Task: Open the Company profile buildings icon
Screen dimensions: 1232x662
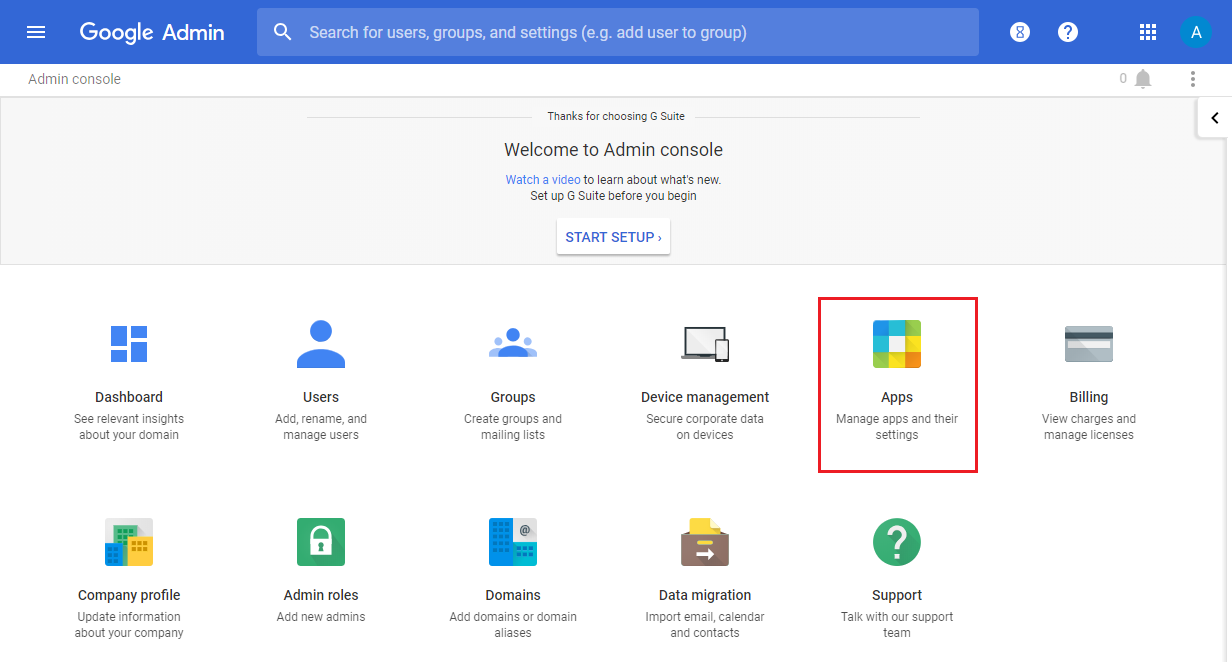Action: click(129, 542)
